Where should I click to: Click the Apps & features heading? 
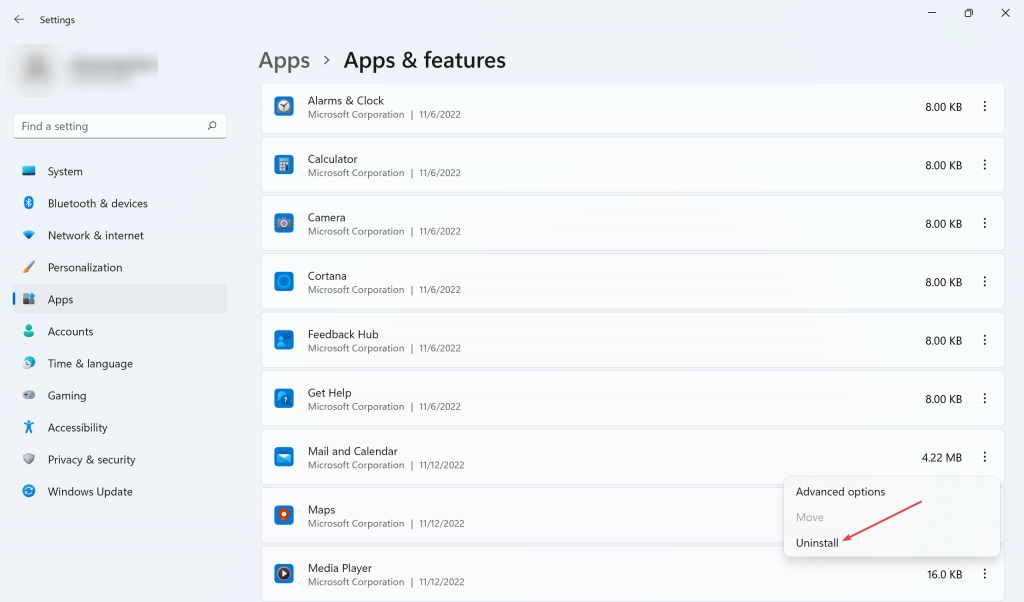tap(424, 60)
